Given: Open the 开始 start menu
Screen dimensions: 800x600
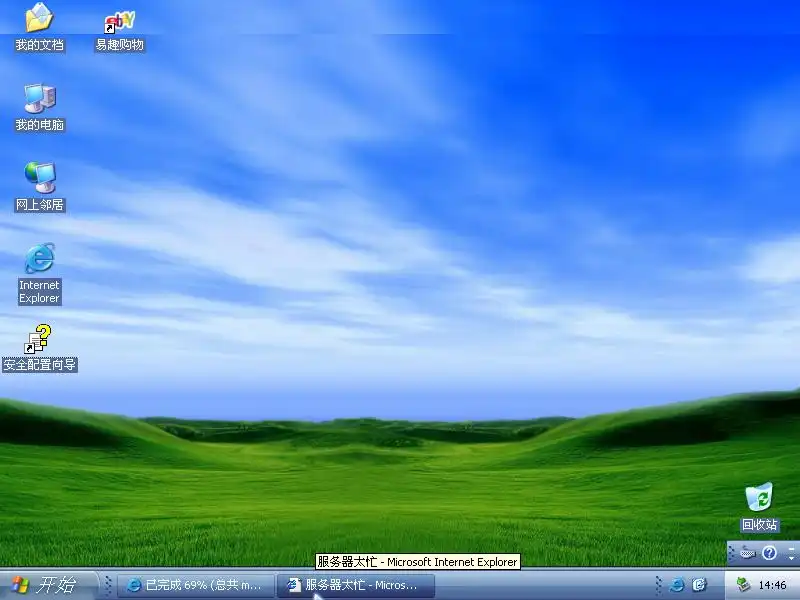Looking at the screenshot, I should click(48, 585).
